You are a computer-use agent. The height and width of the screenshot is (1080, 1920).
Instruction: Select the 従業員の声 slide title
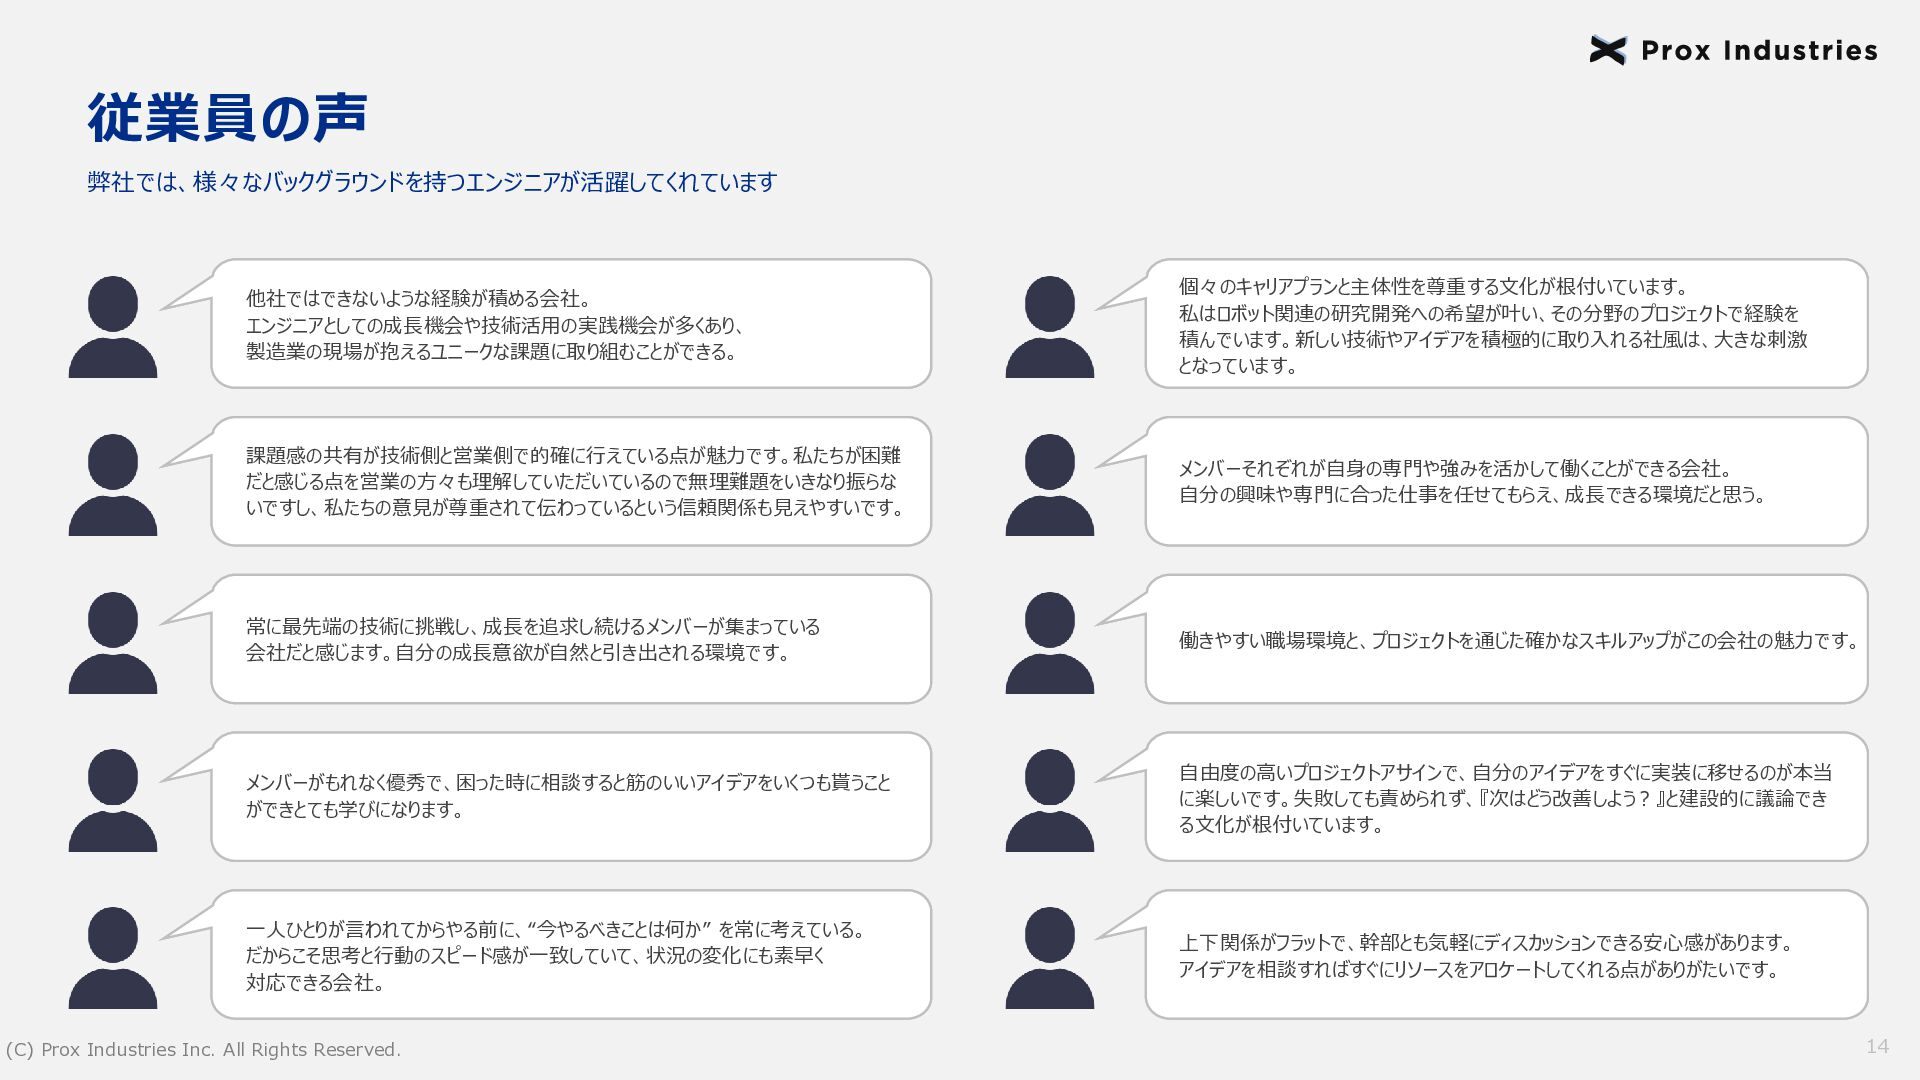point(228,117)
